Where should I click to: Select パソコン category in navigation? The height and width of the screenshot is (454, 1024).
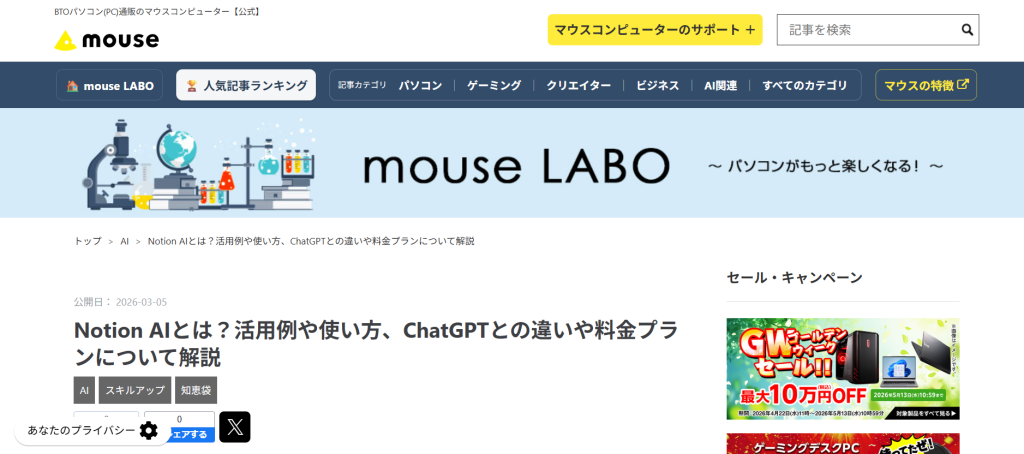point(420,86)
